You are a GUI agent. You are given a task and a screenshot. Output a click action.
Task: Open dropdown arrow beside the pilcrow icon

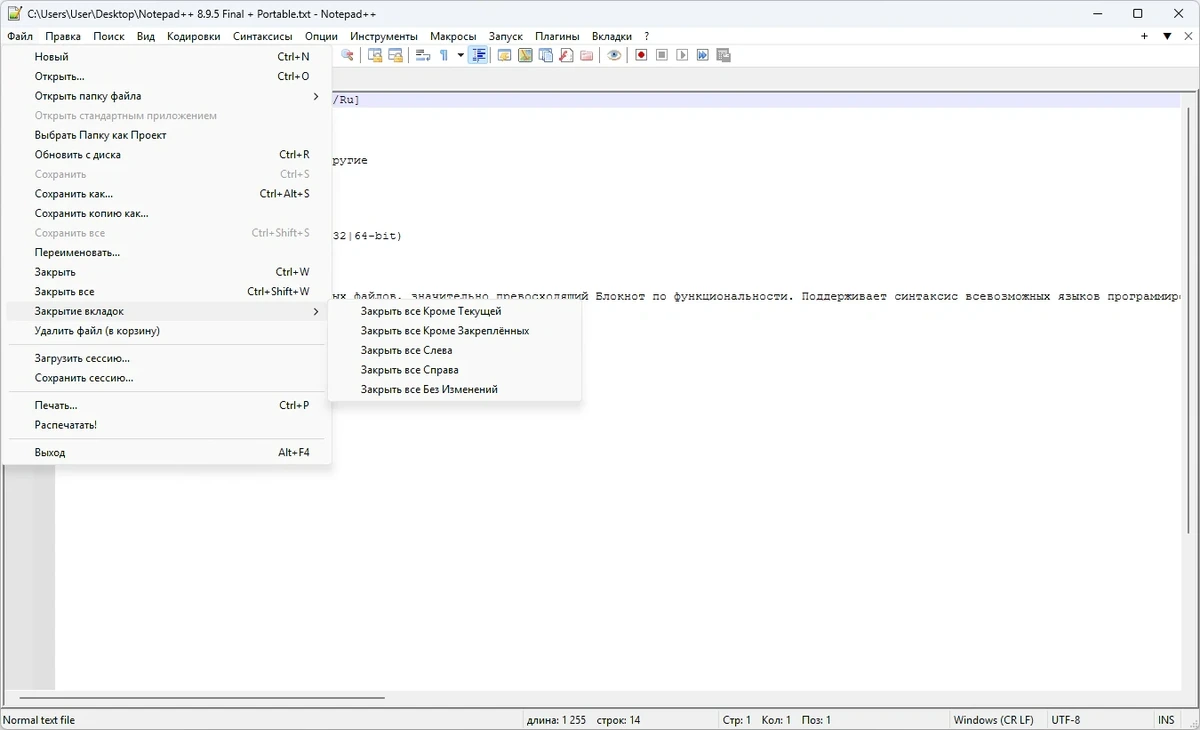click(x=461, y=55)
